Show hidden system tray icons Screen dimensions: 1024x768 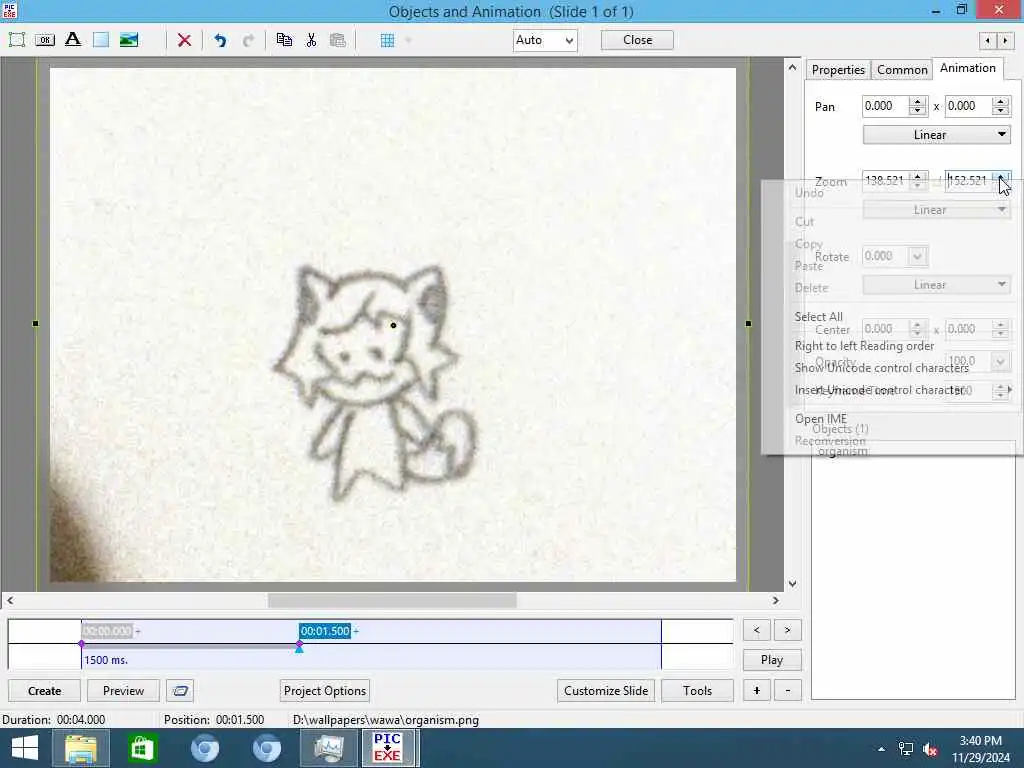pos(882,749)
